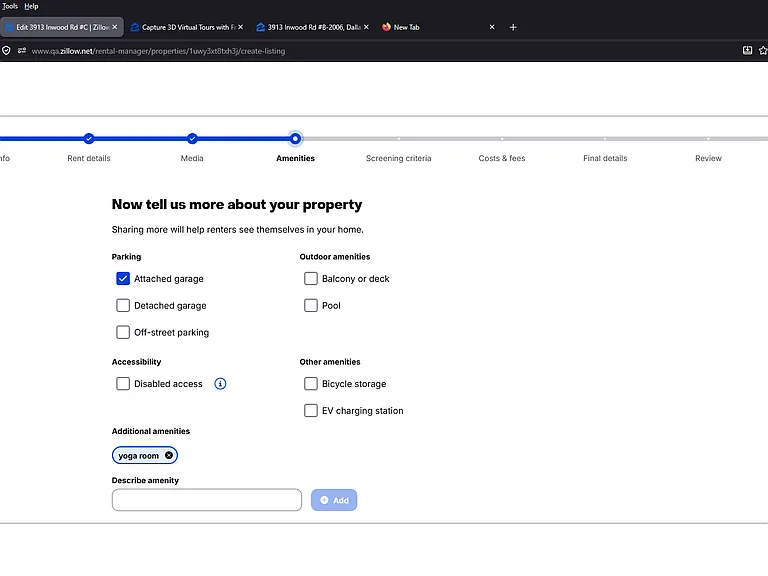The image size is (768, 576).
Task: Open the Help menu
Action: pyautogui.click(x=31, y=6)
